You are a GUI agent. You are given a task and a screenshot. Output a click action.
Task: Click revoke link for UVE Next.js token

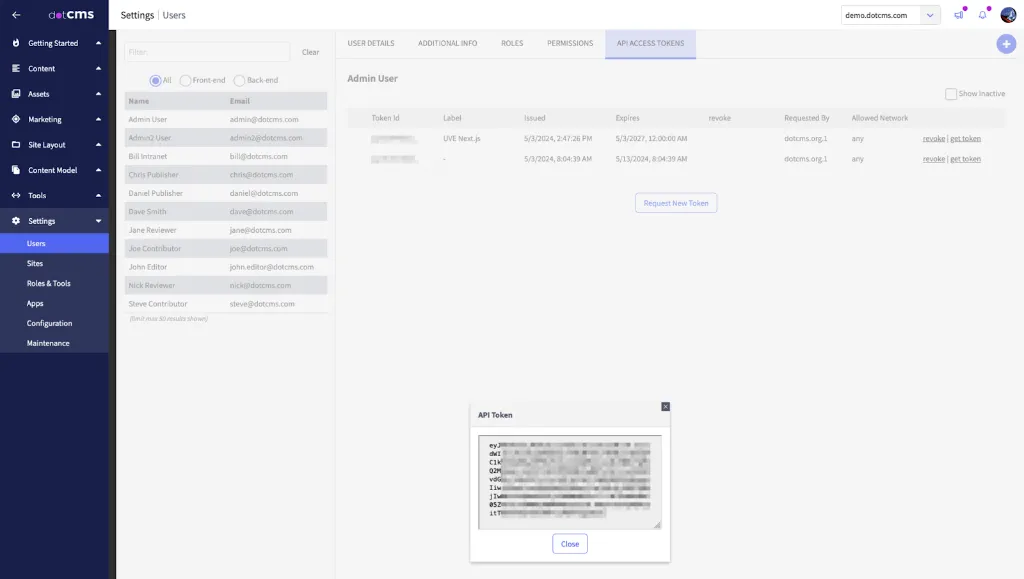tap(933, 139)
